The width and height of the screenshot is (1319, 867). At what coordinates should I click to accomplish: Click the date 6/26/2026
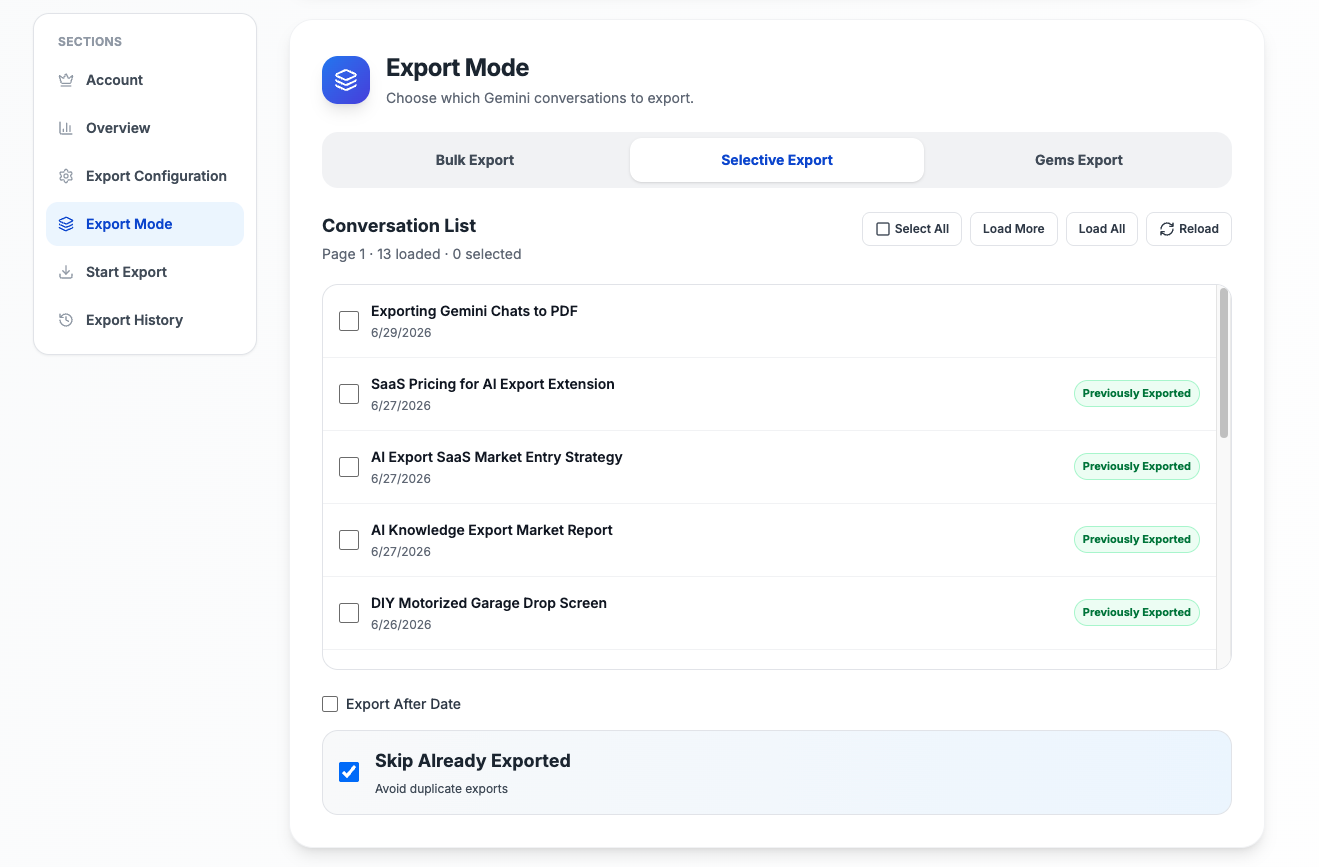coord(401,625)
